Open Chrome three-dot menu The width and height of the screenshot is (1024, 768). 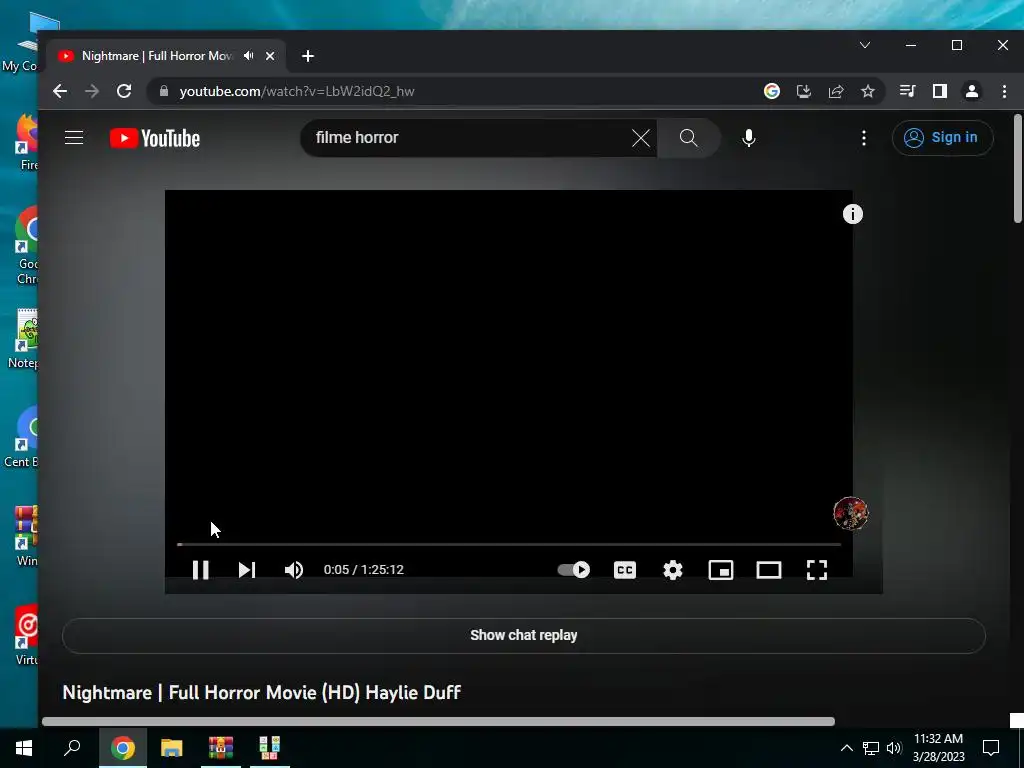(1004, 91)
